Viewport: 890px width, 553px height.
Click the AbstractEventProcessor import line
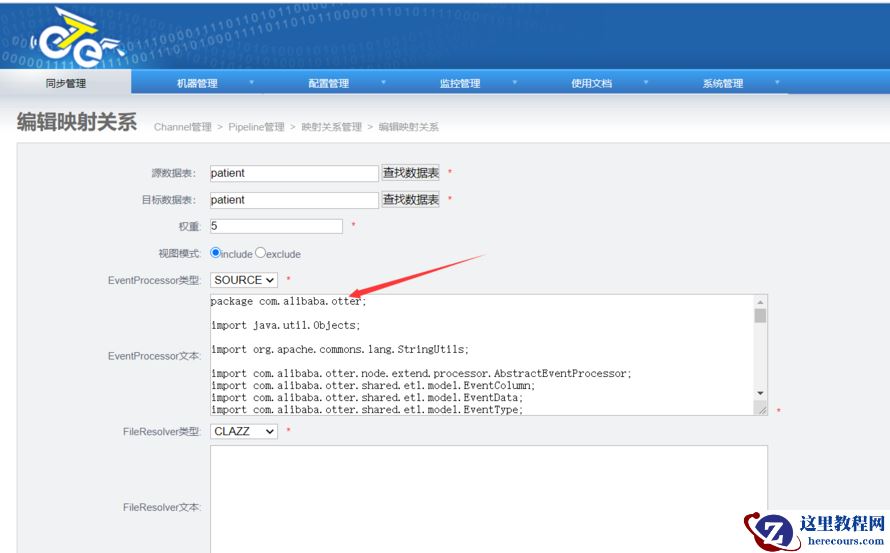coord(421,374)
